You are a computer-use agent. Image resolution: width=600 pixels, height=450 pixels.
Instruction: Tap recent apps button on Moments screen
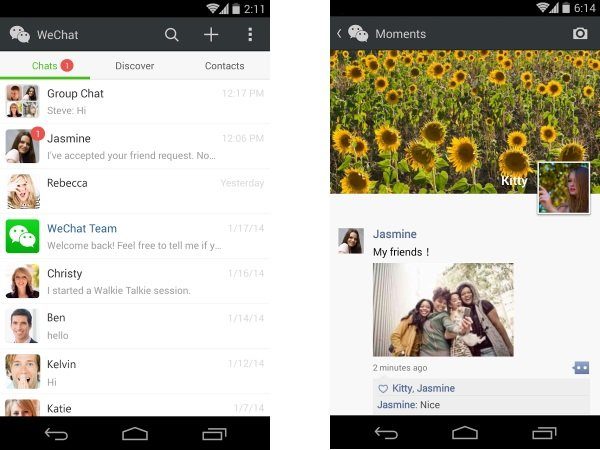[x=544, y=433]
